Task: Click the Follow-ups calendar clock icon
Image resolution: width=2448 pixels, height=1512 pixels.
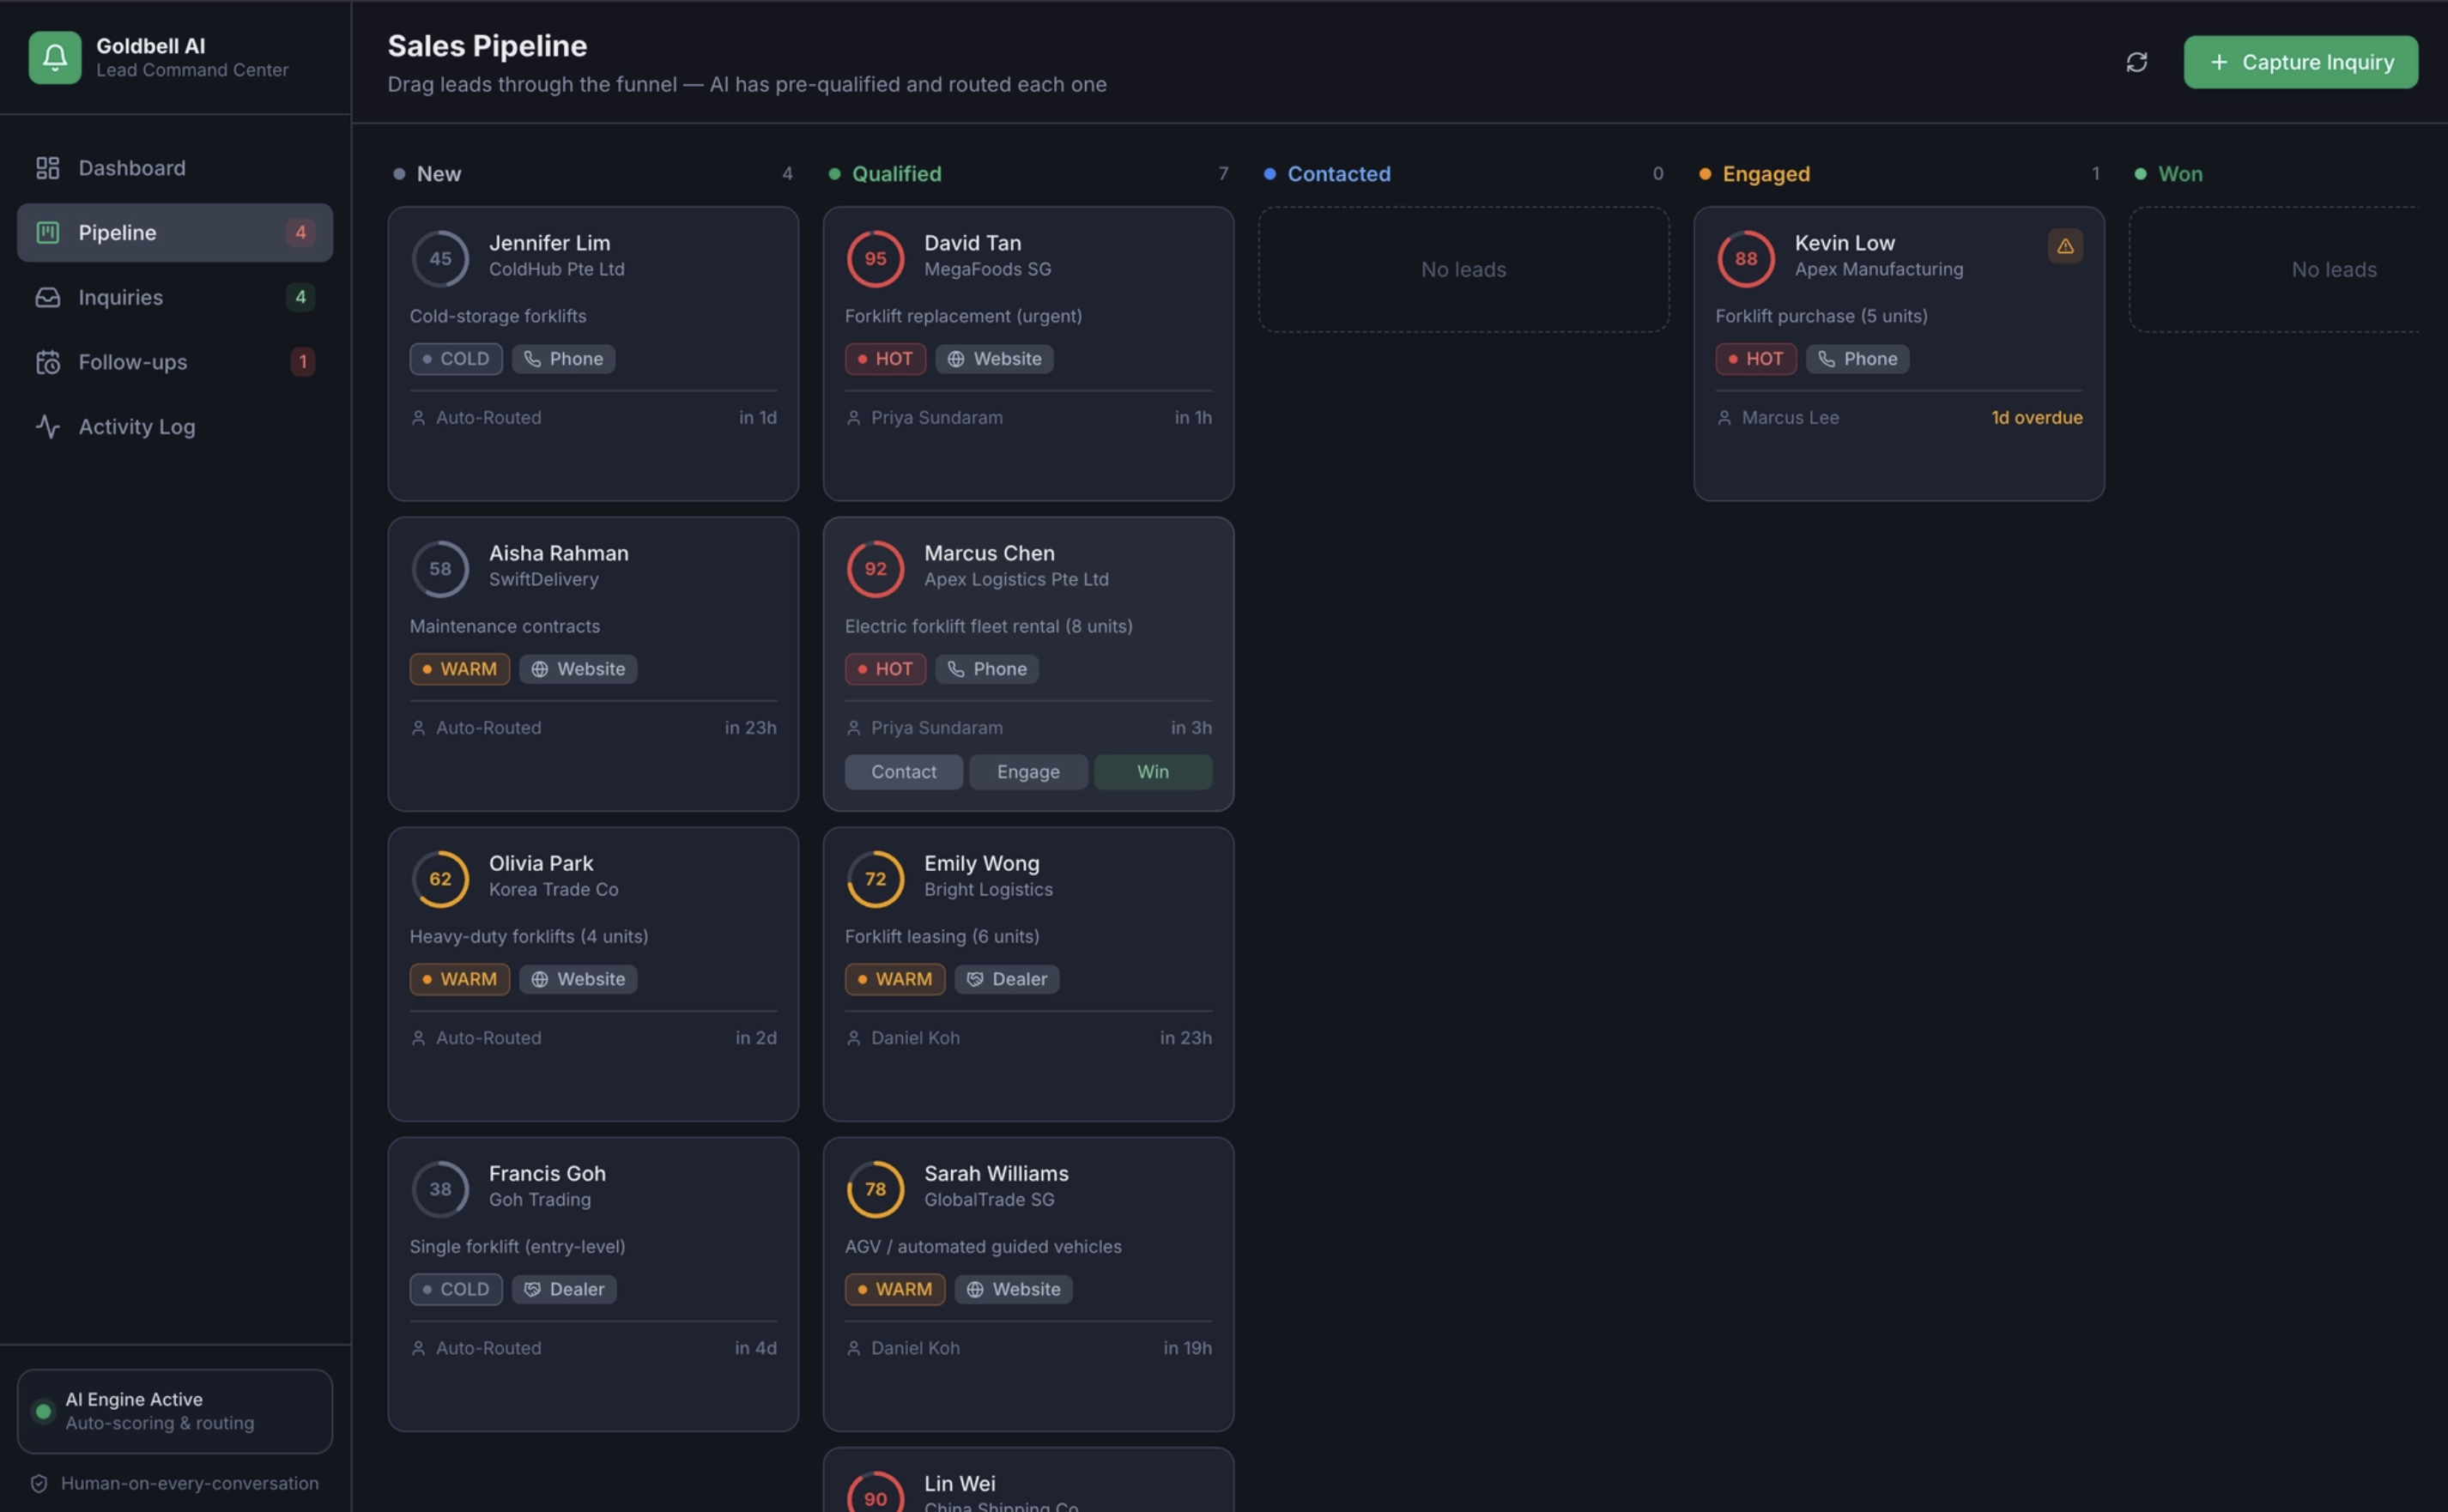Action: click(x=48, y=362)
